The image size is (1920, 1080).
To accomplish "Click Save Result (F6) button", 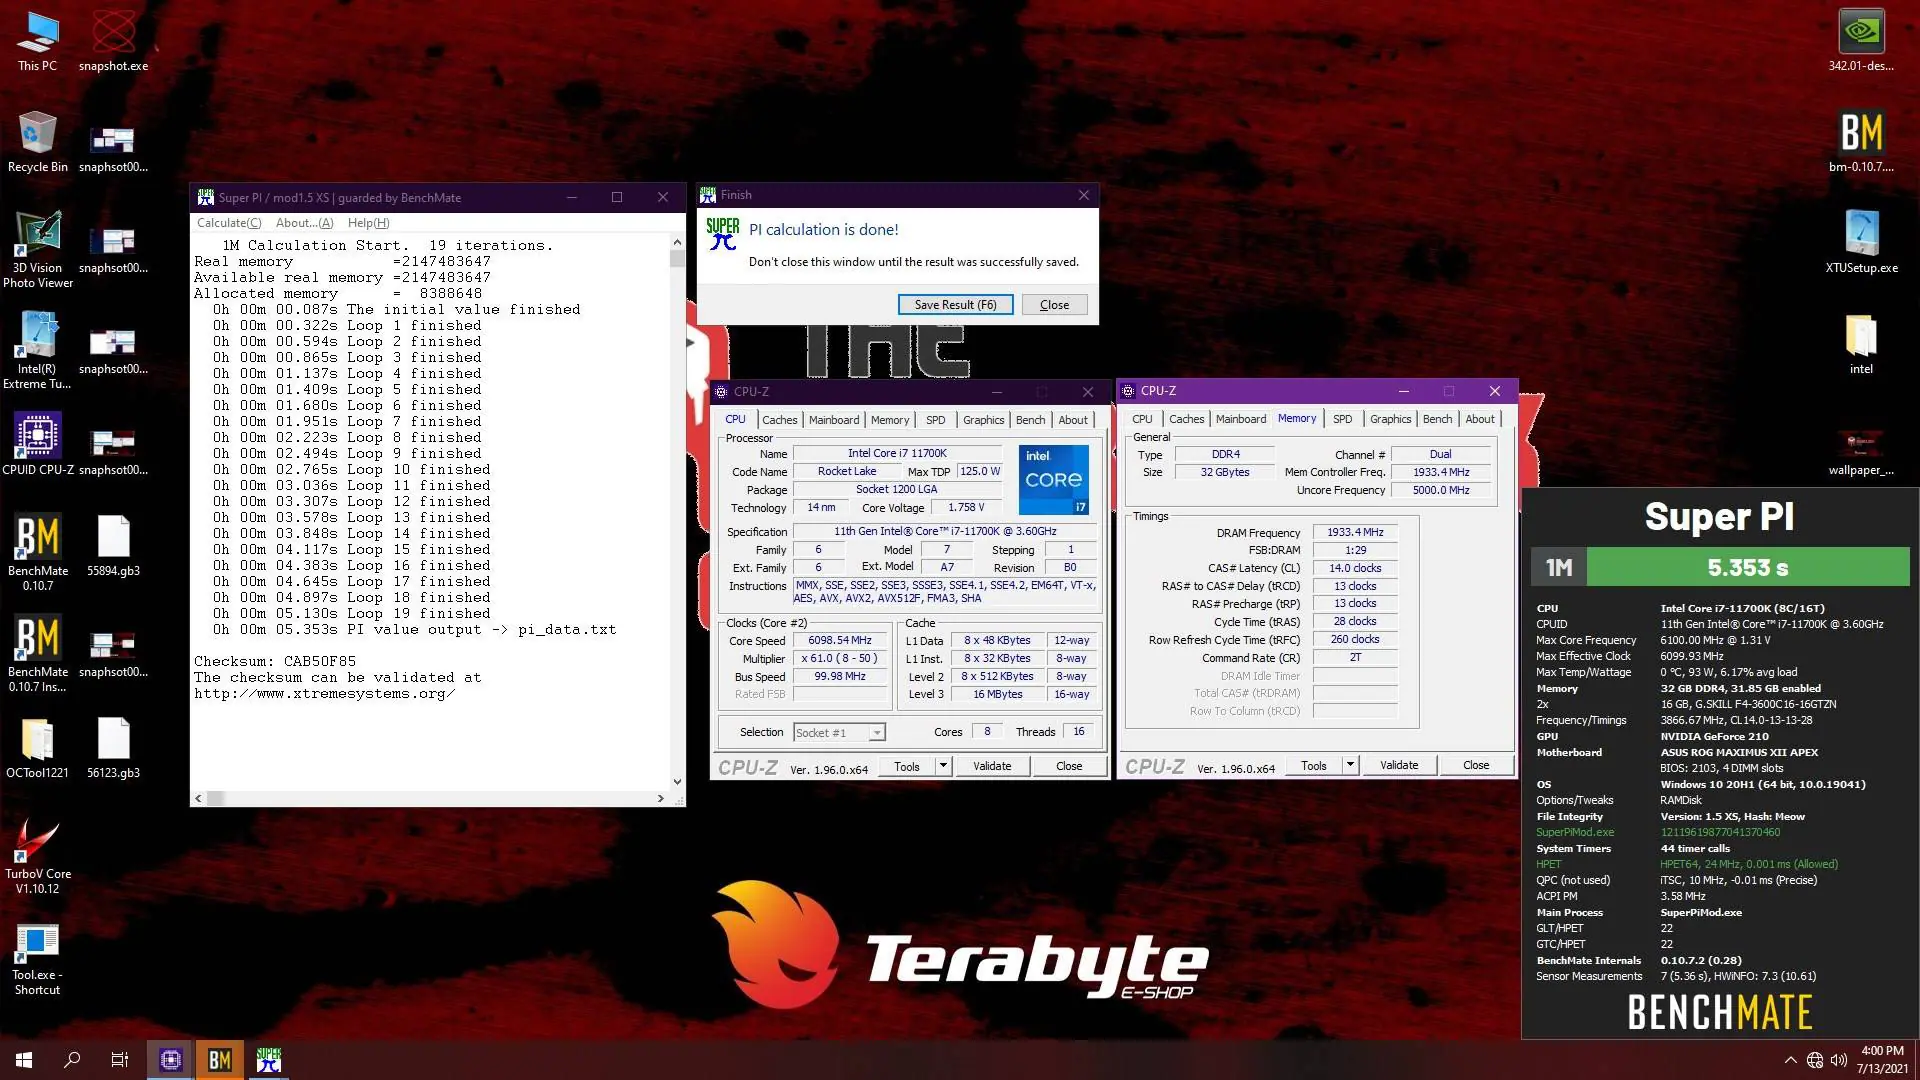I will (x=955, y=305).
